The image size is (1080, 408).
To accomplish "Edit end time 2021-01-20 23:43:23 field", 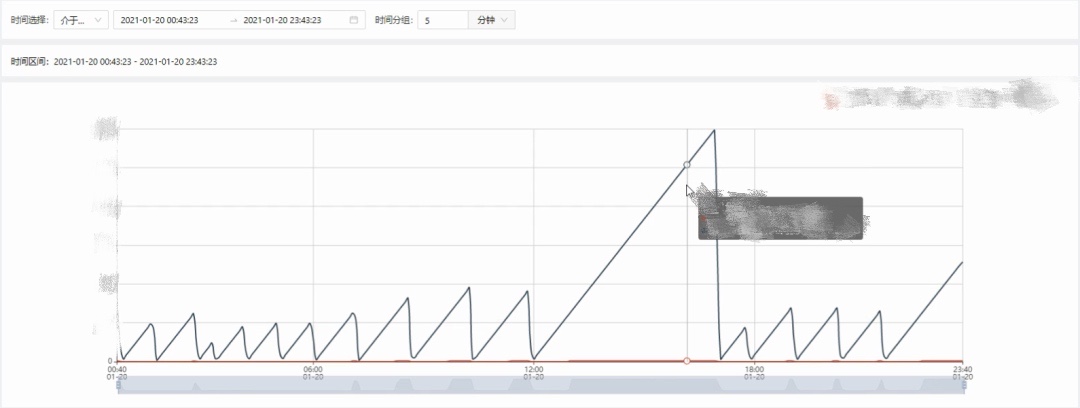I will [290, 20].
